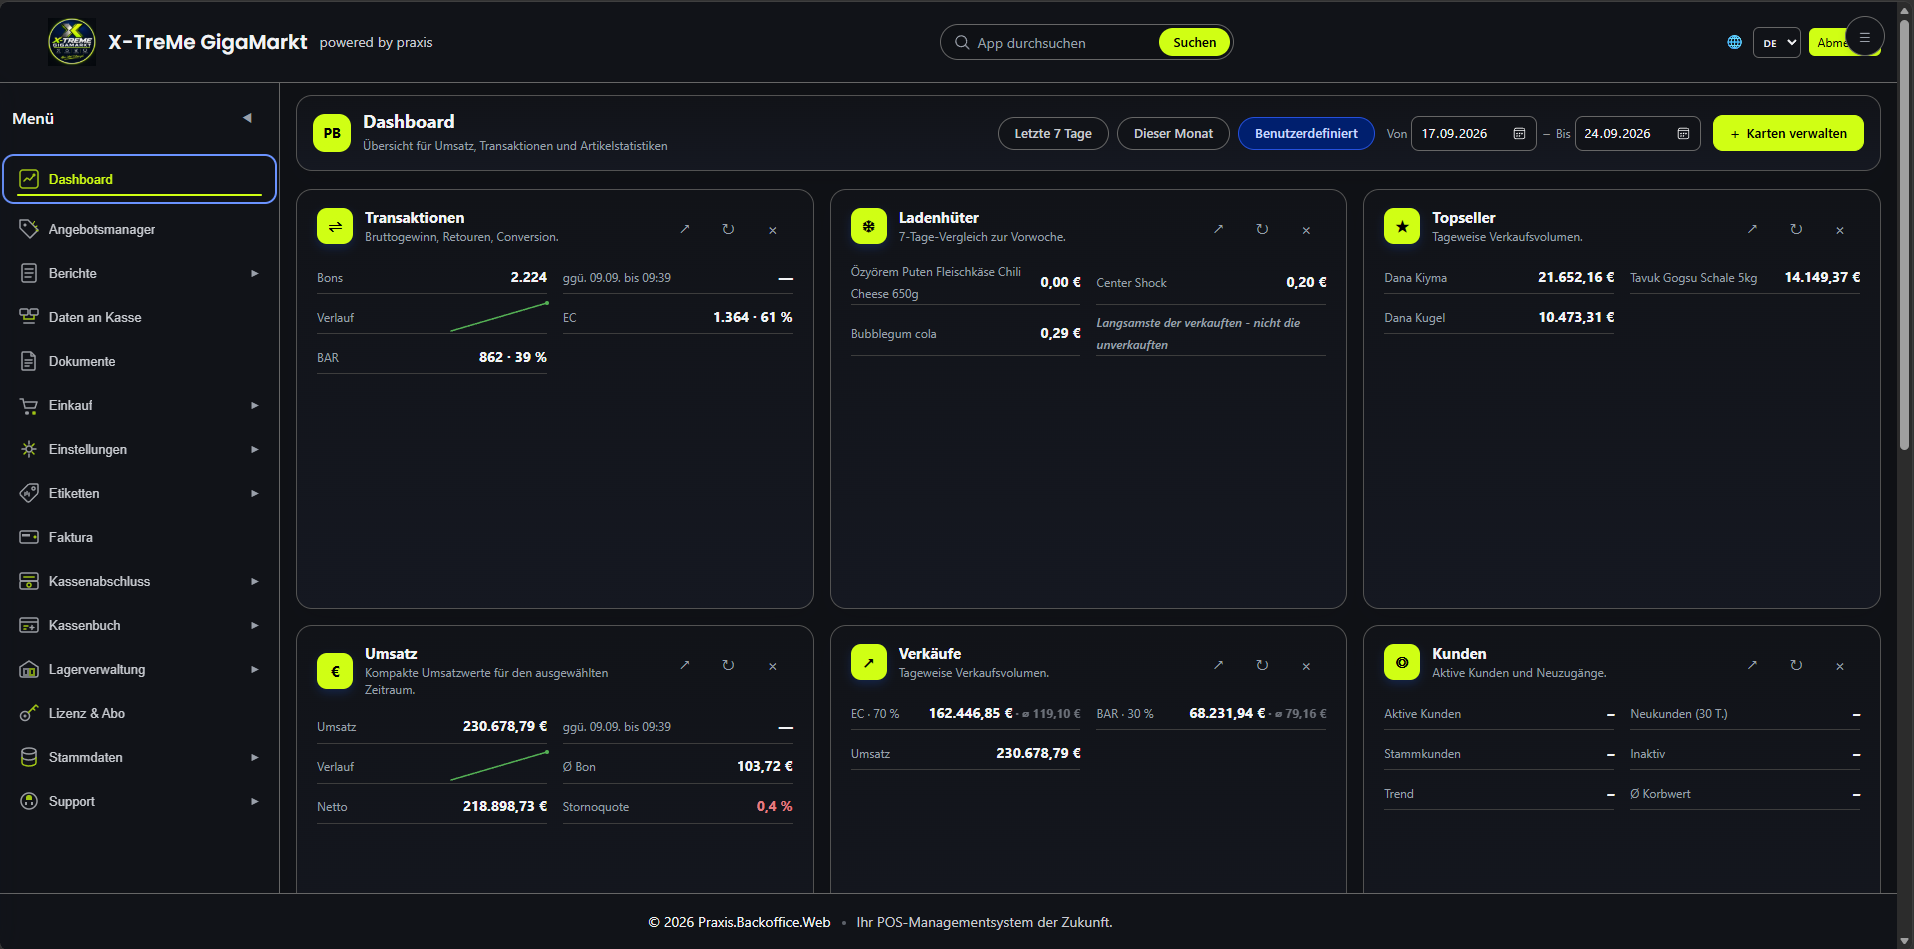The width and height of the screenshot is (1914, 949).
Task: Open the Von date calendar picker
Action: (x=1519, y=133)
